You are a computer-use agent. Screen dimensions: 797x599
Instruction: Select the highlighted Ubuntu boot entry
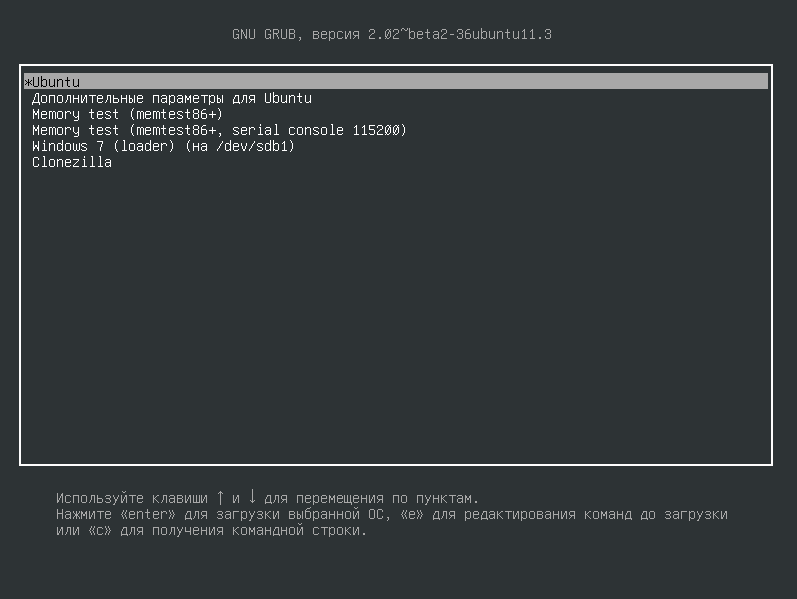pyautogui.click(x=395, y=81)
